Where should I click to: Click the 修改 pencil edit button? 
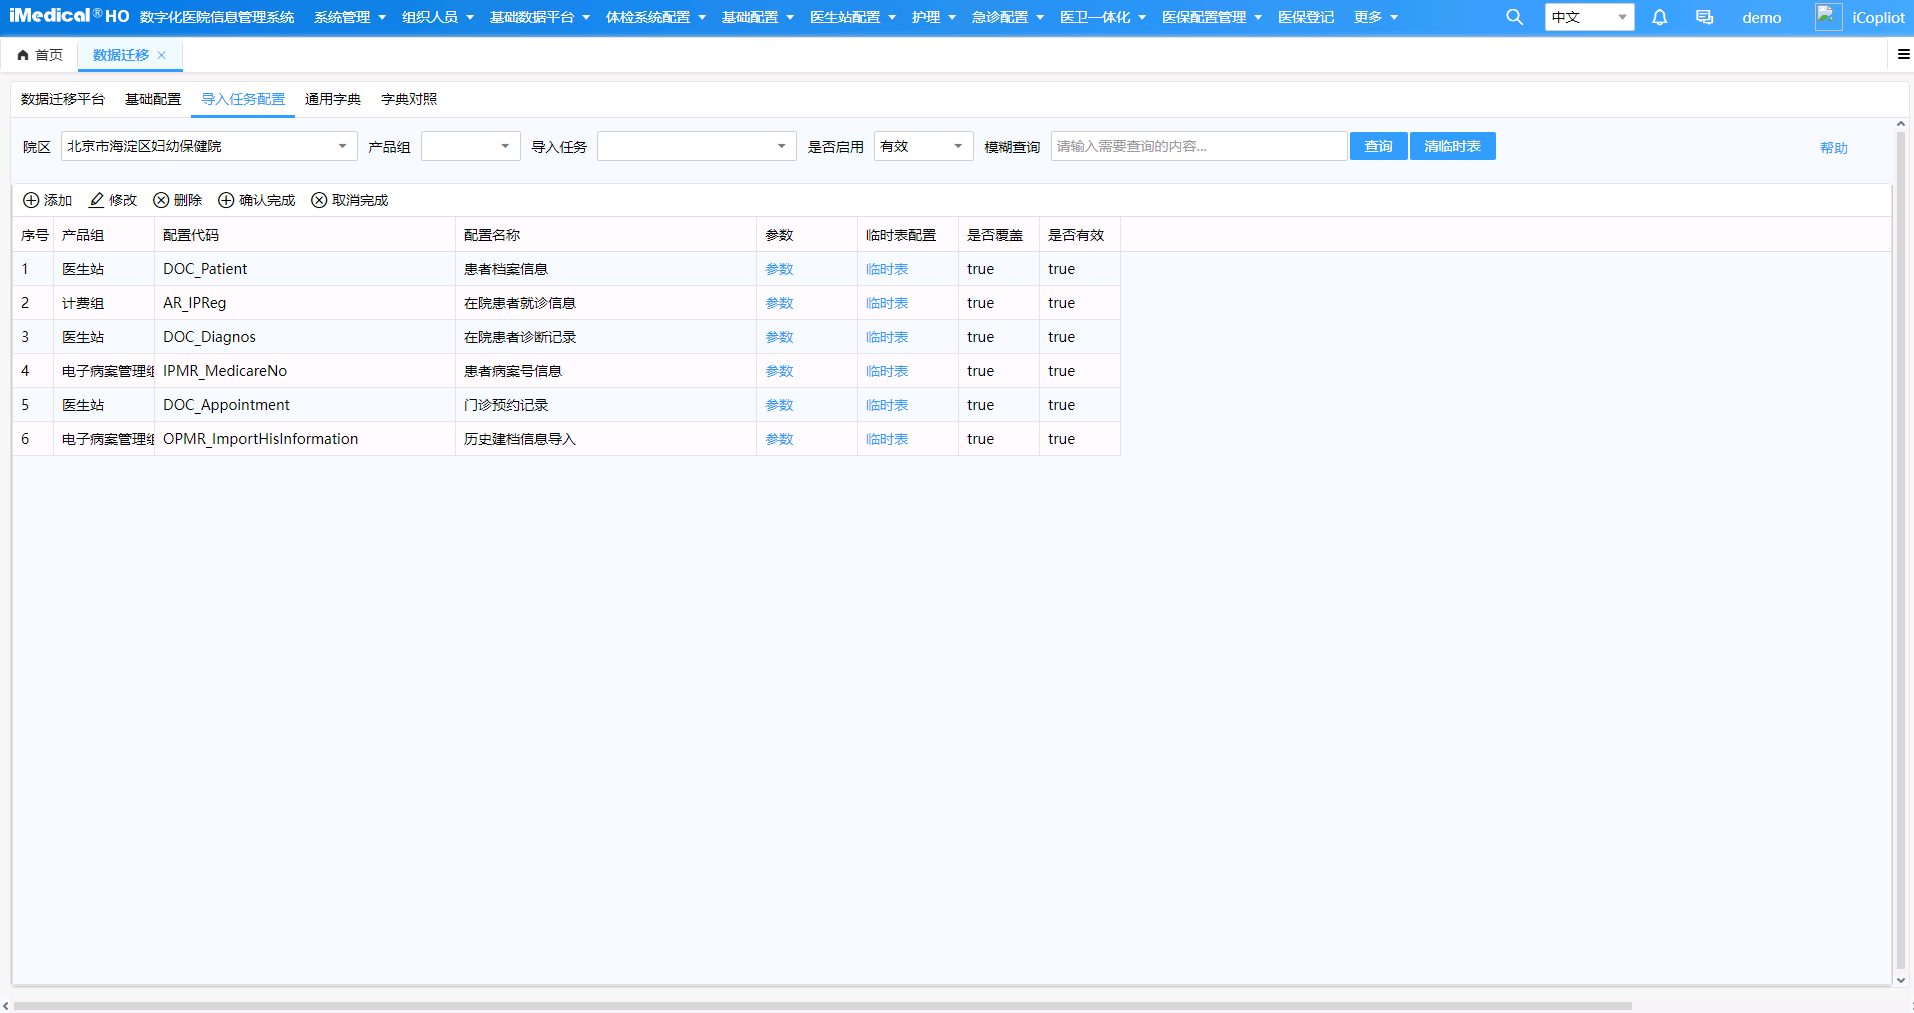(x=113, y=200)
